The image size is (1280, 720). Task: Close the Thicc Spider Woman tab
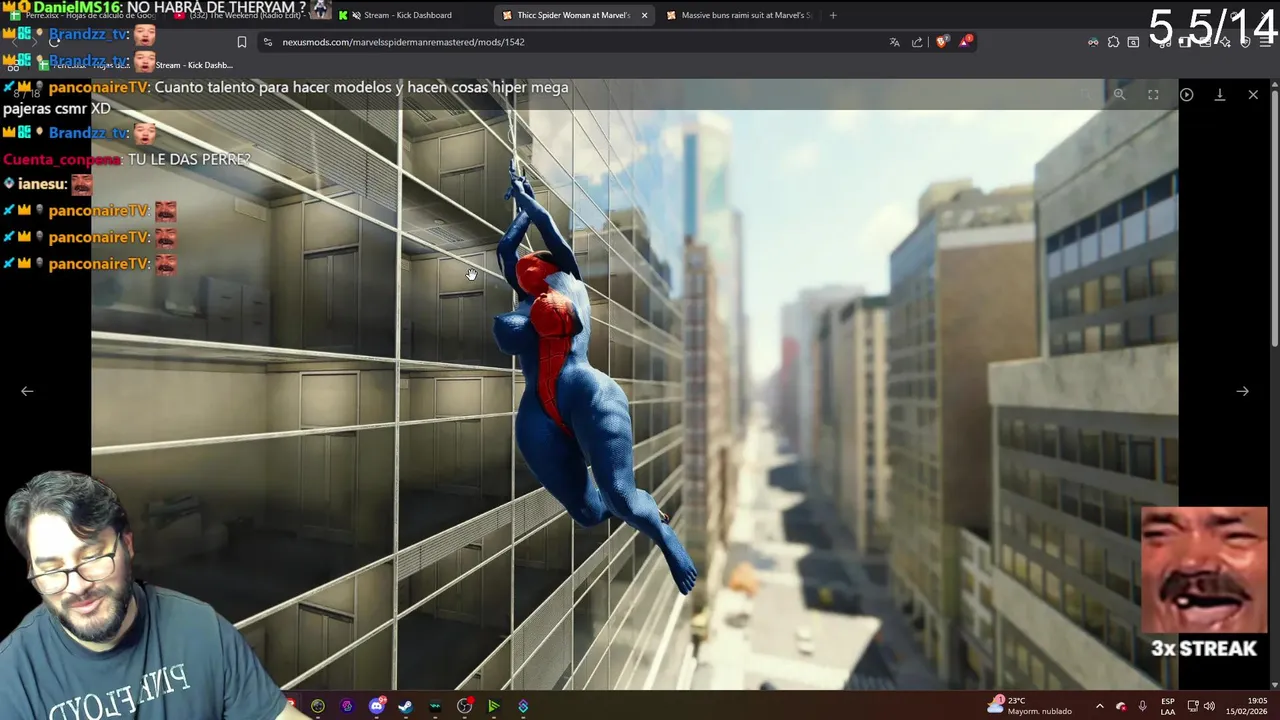coord(644,15)
